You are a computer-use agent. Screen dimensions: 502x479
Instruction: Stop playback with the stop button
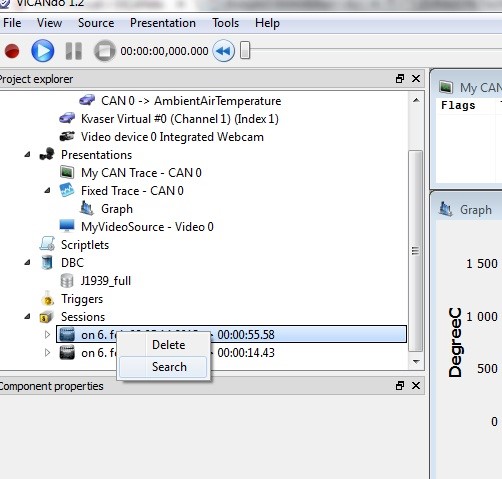click(104, 51)
